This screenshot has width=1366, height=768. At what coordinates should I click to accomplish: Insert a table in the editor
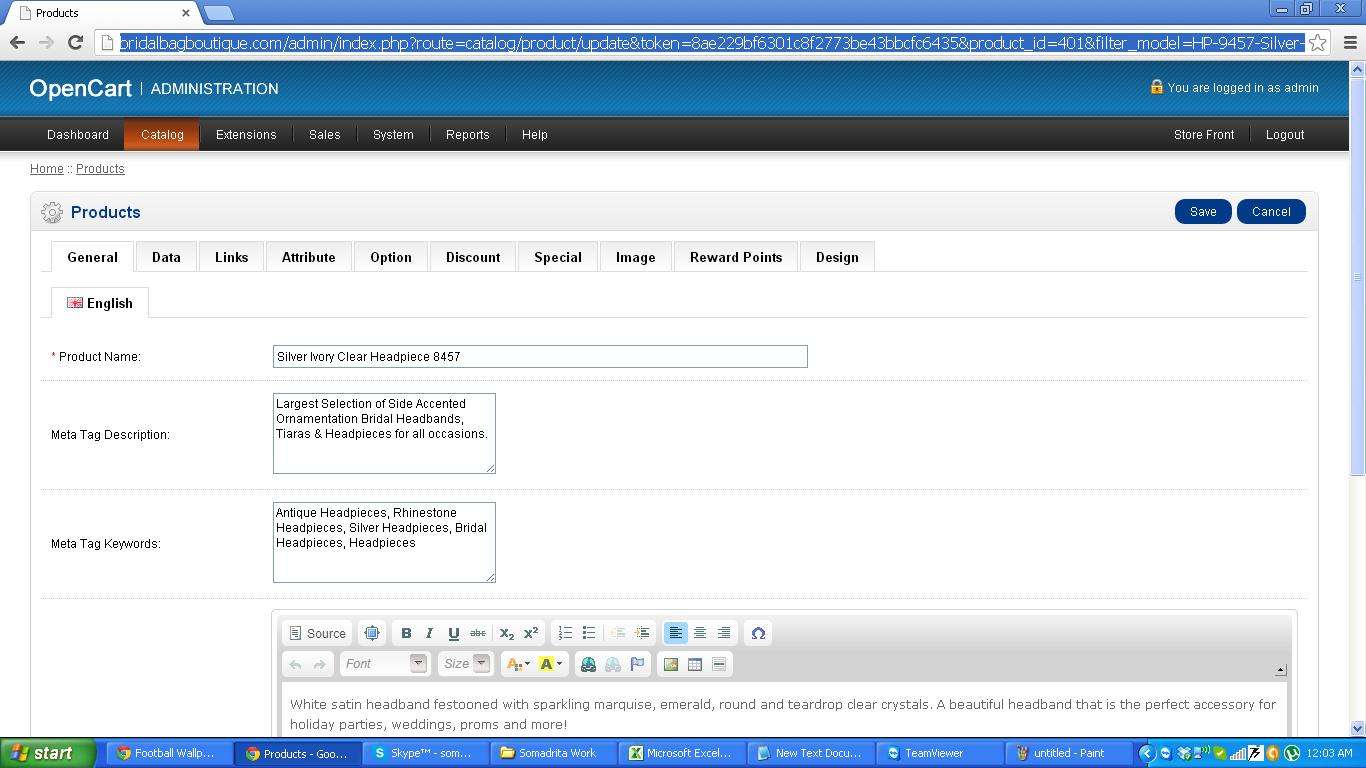695,664
